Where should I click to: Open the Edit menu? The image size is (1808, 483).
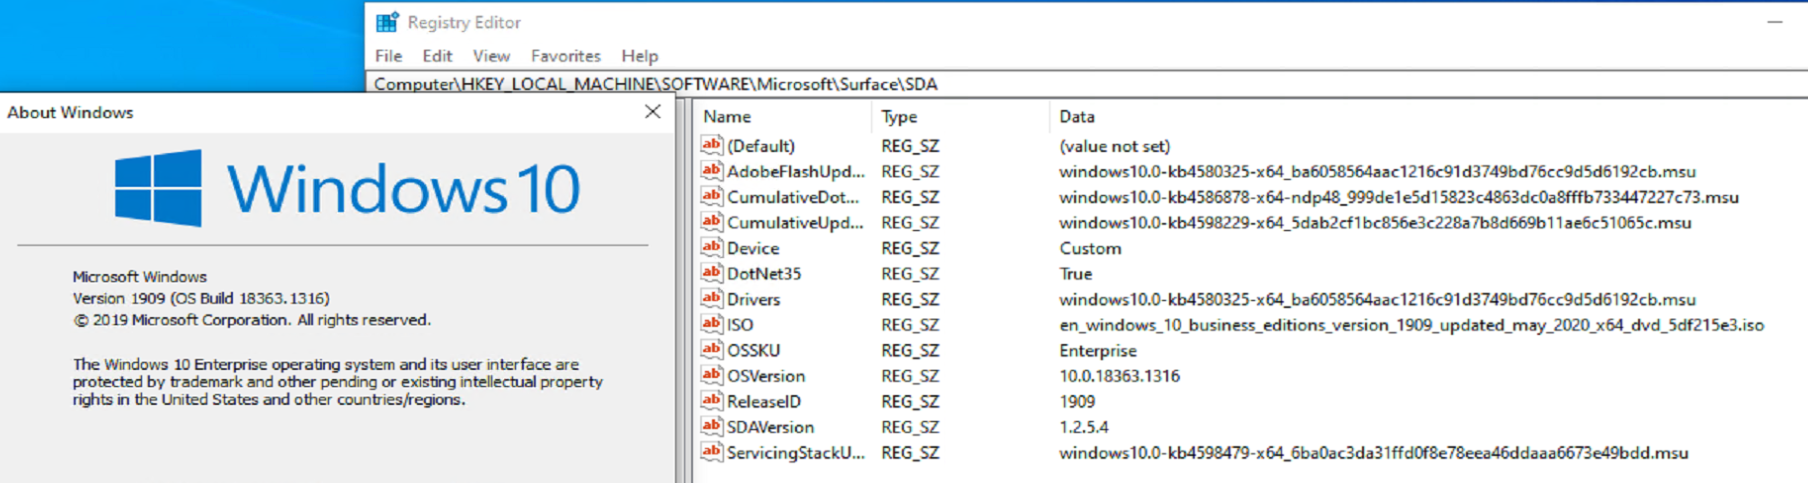click(437, 56)
